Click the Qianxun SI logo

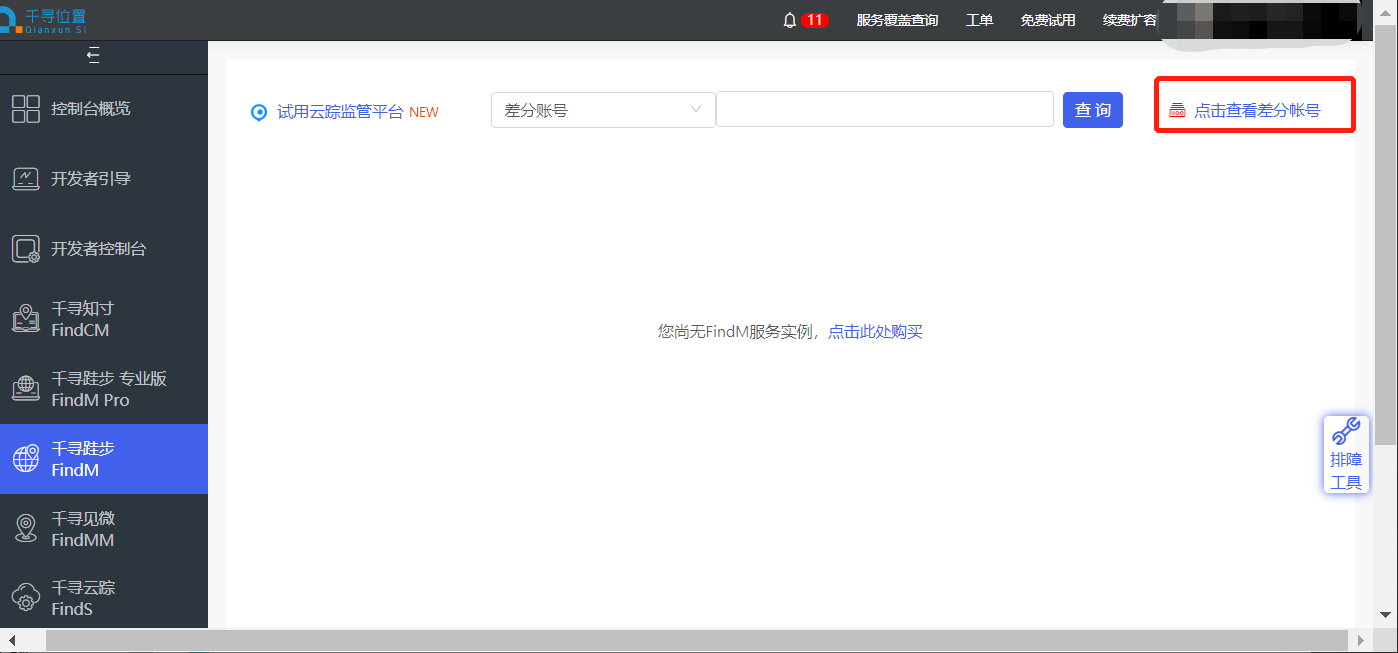click(x=43, y=19)
